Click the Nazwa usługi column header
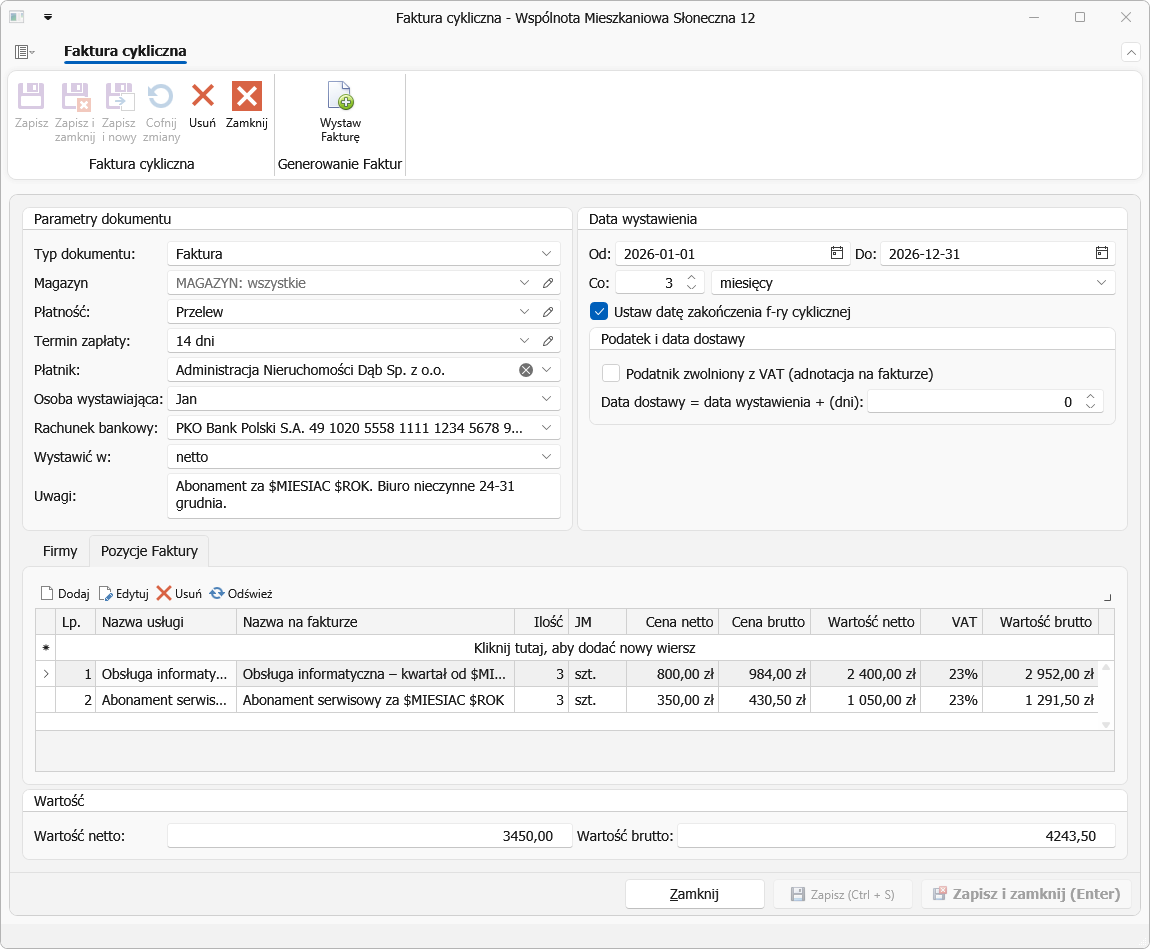The height and width of the screenshot is (949, 1150). click(166, 622)
